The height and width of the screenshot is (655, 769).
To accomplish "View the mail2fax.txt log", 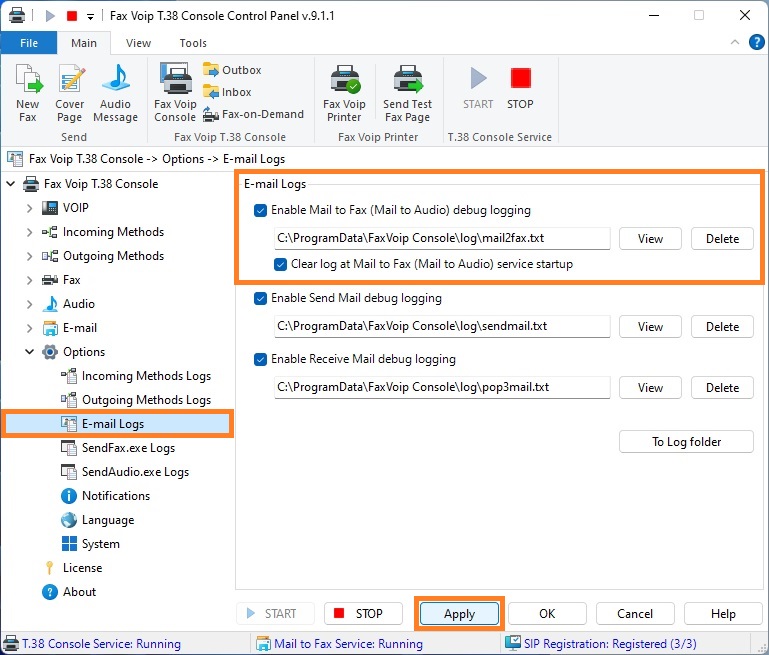I will tap(650, 239).
